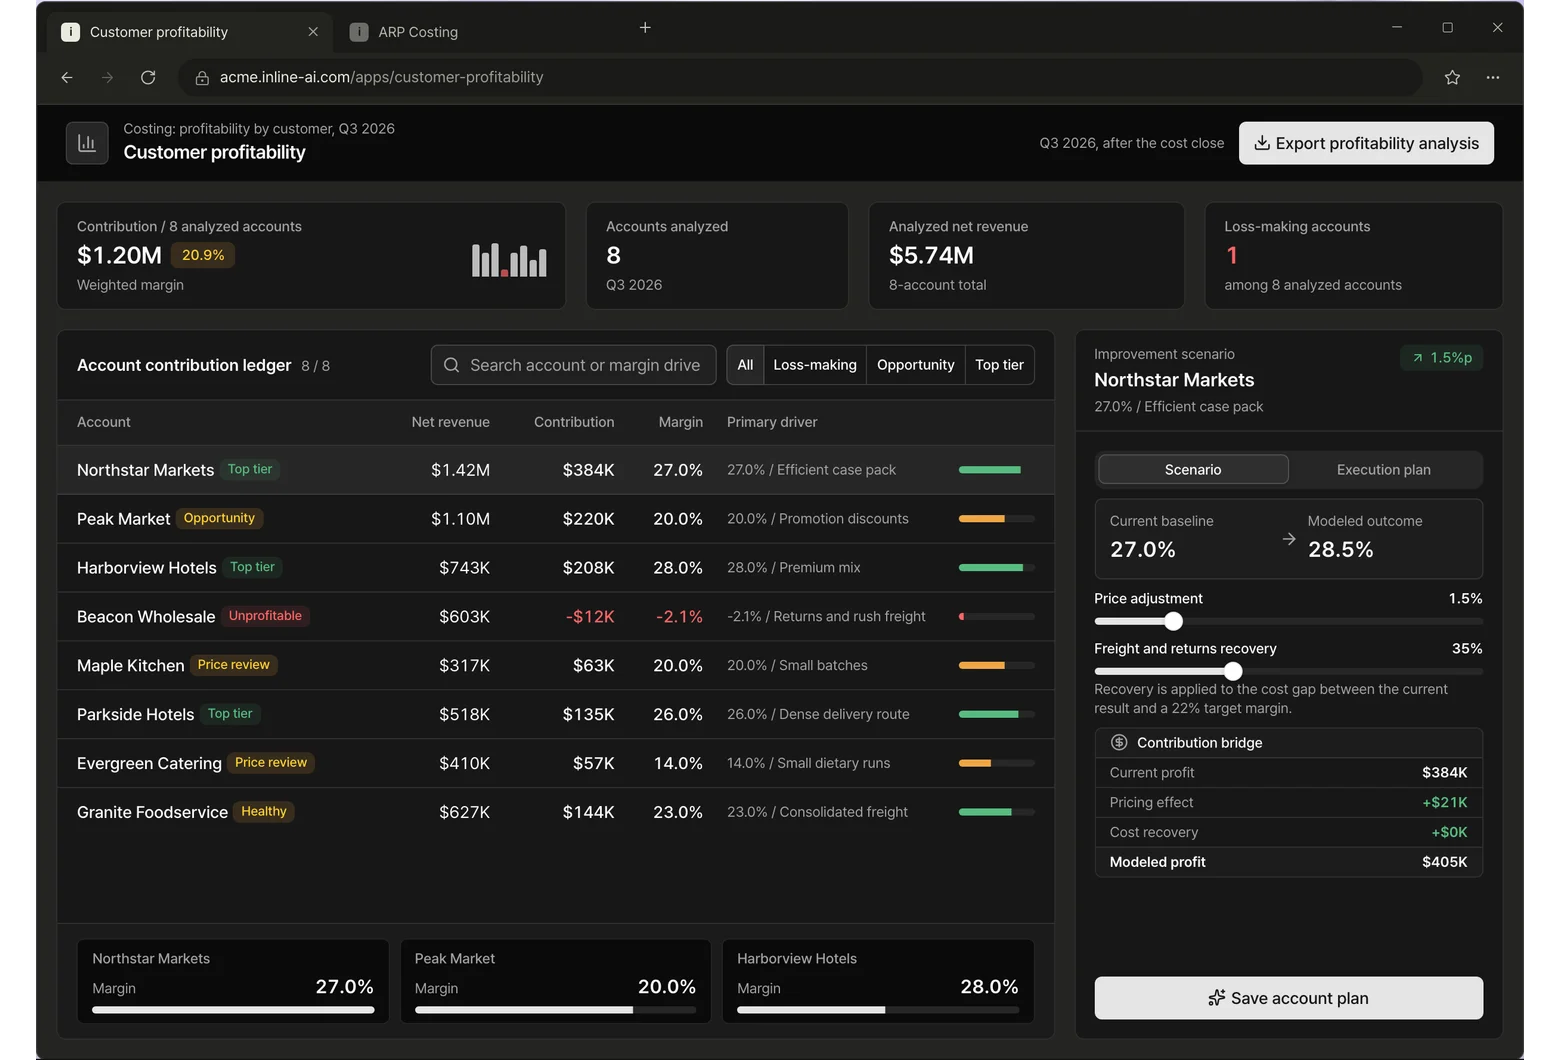Select the All filter
The height and width of the screenshot is (1060, 1560).
[745, 365]
